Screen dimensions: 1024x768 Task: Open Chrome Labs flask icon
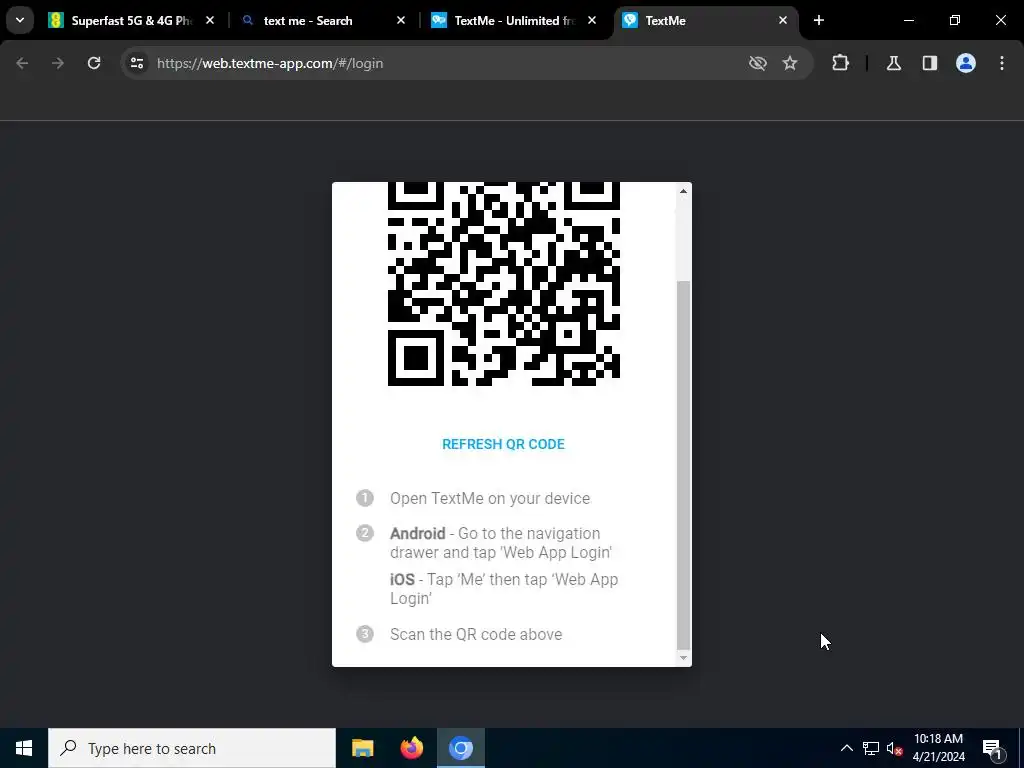coord(893,63)
